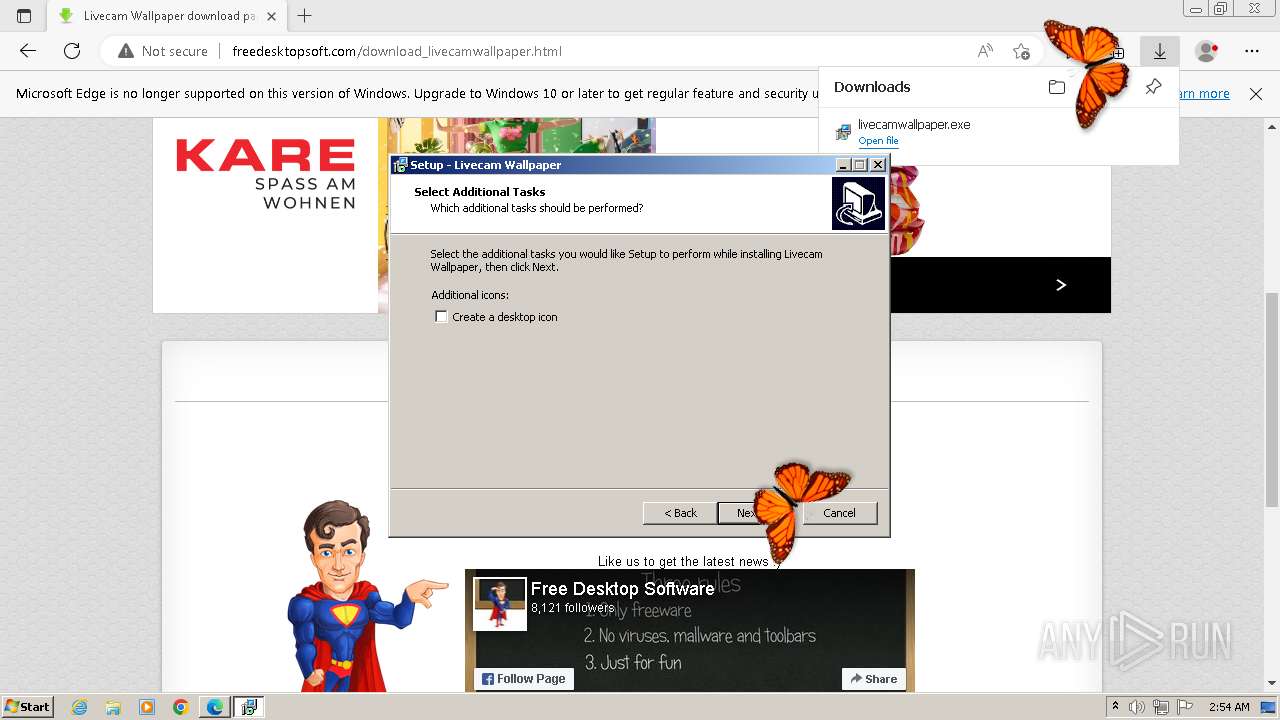Click the KARE advertisement logo
The height and width of the screenshot is (720, 1280).
(265, 172)
